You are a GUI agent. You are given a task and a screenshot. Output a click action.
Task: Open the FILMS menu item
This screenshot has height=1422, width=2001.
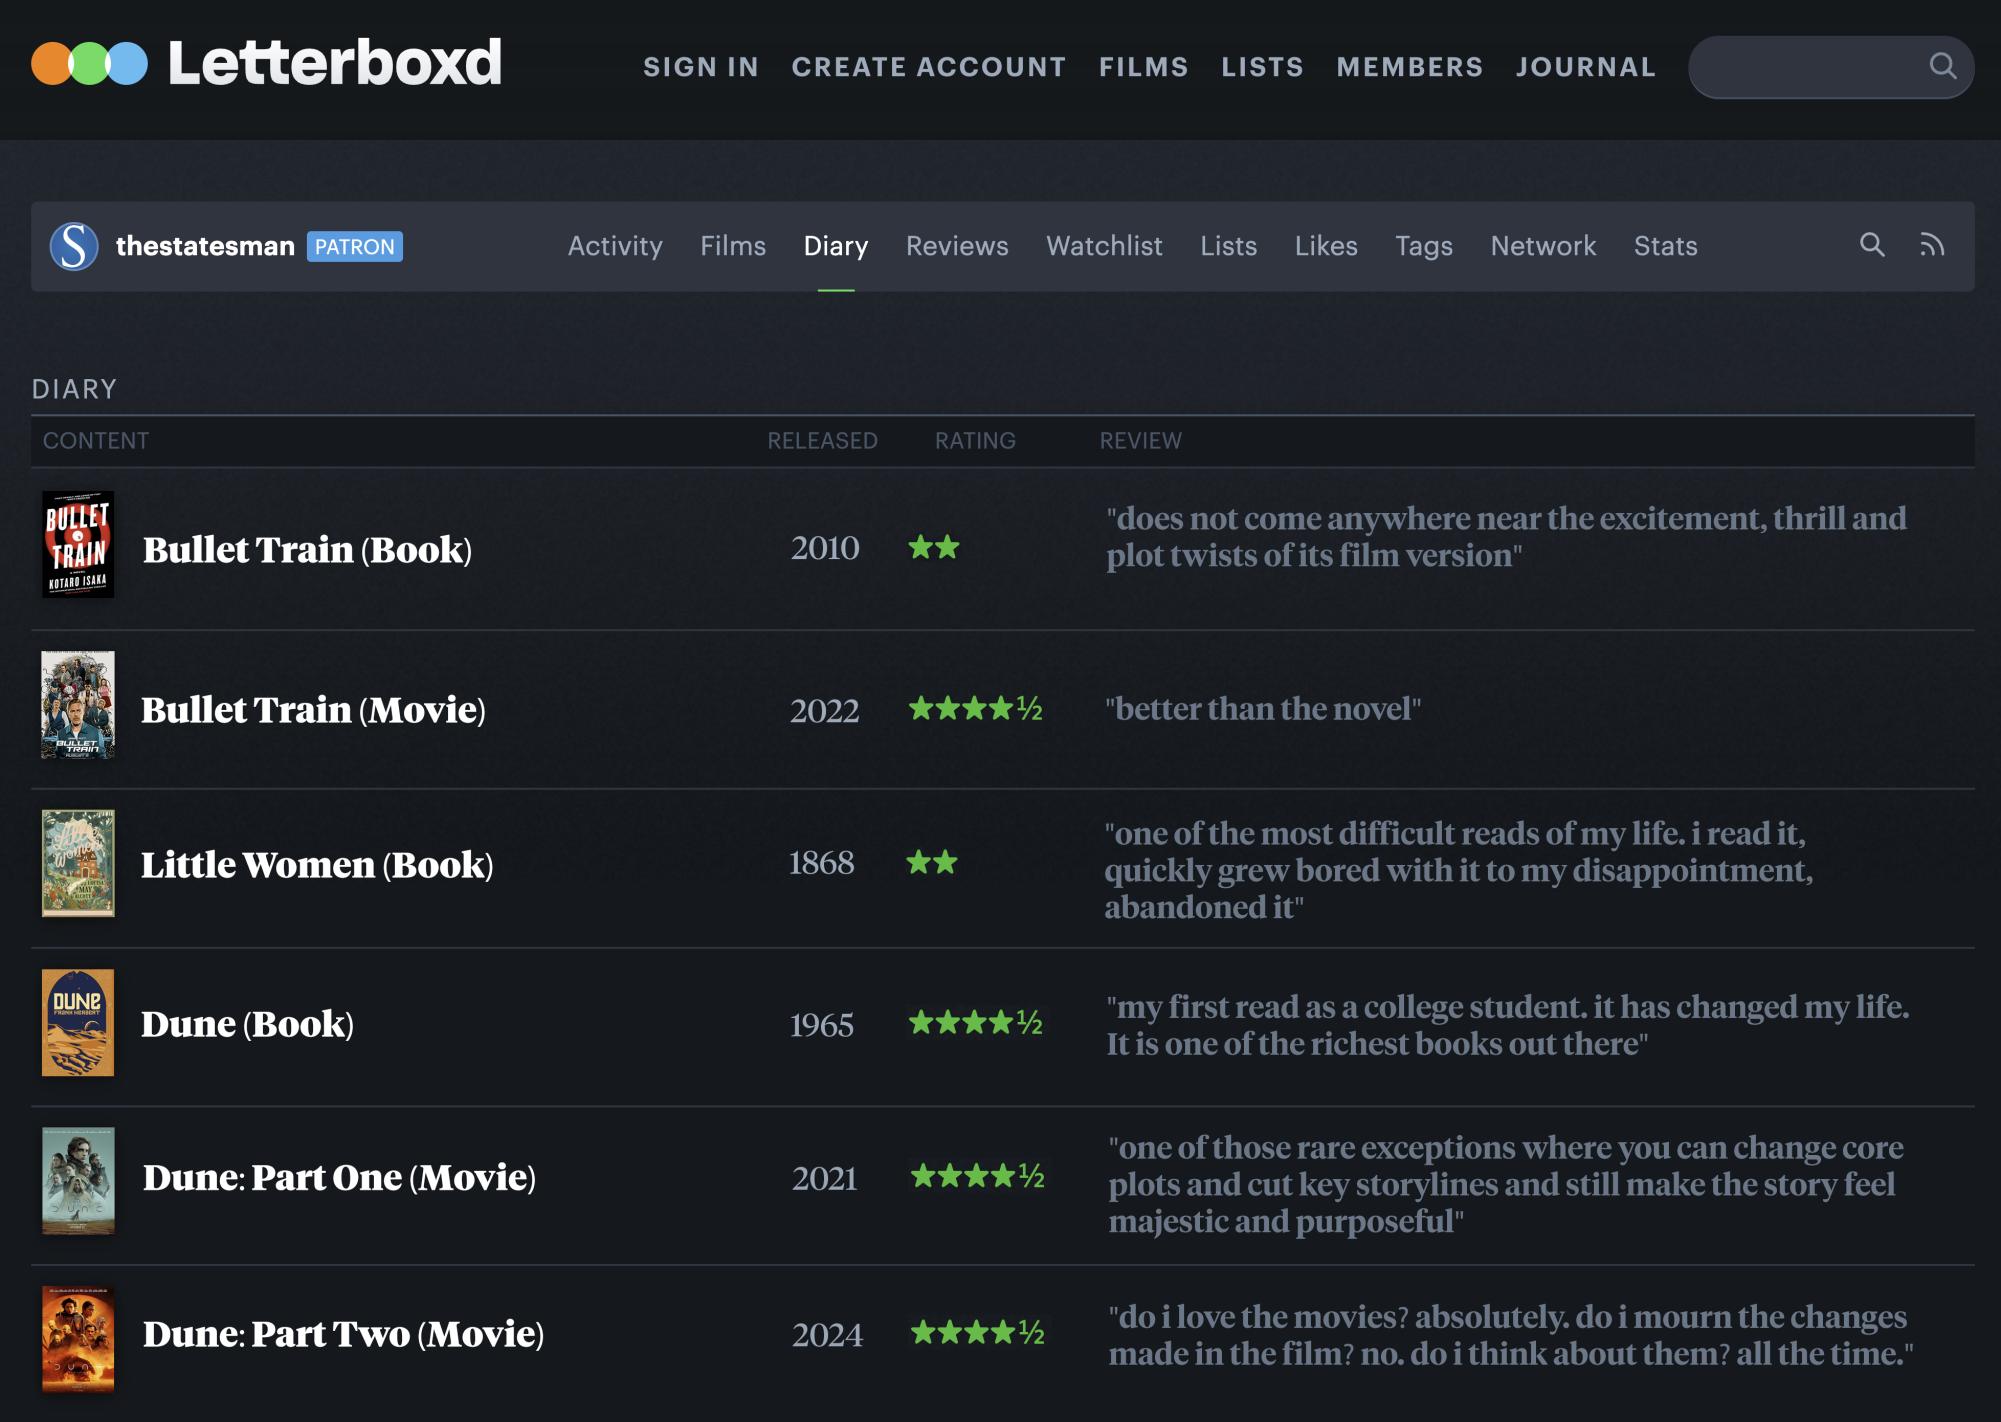[x=1144, y=67]
